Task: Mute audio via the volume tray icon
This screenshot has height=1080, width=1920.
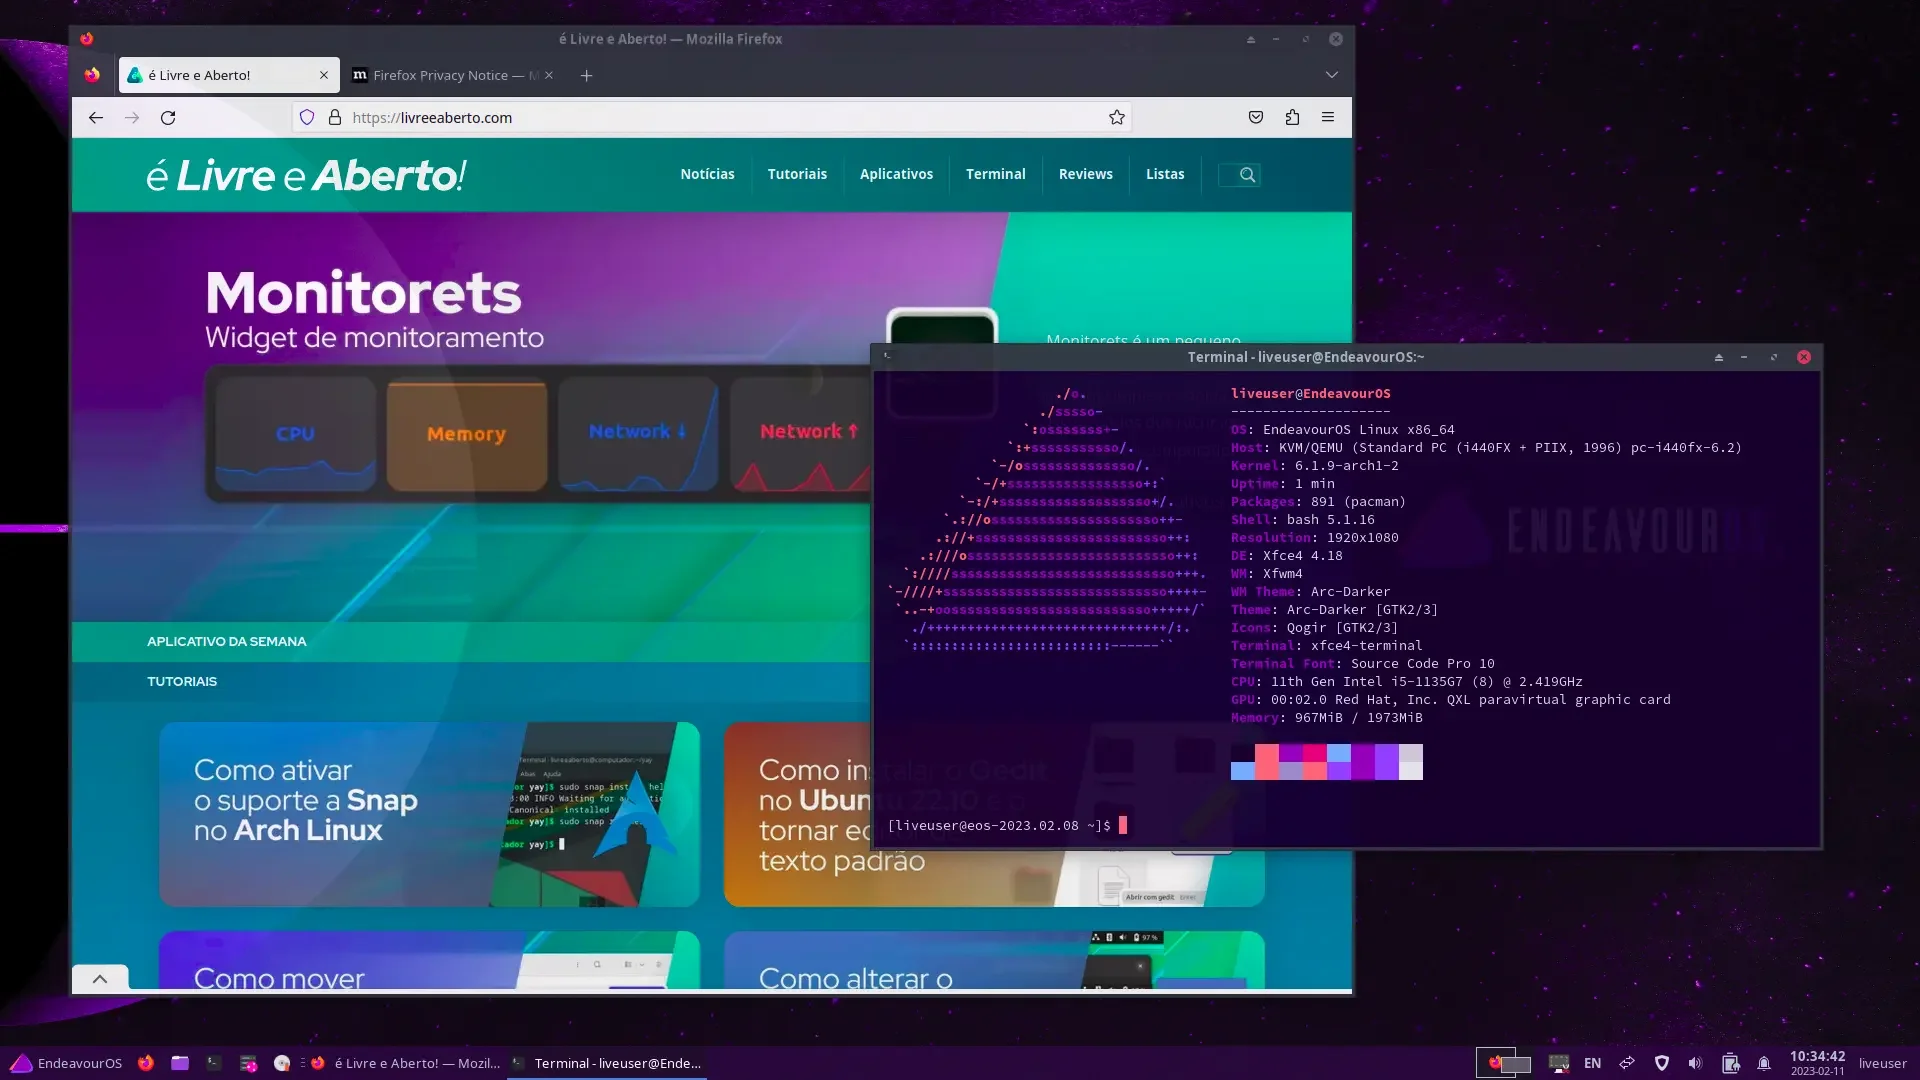Action: [1695, 1063]
